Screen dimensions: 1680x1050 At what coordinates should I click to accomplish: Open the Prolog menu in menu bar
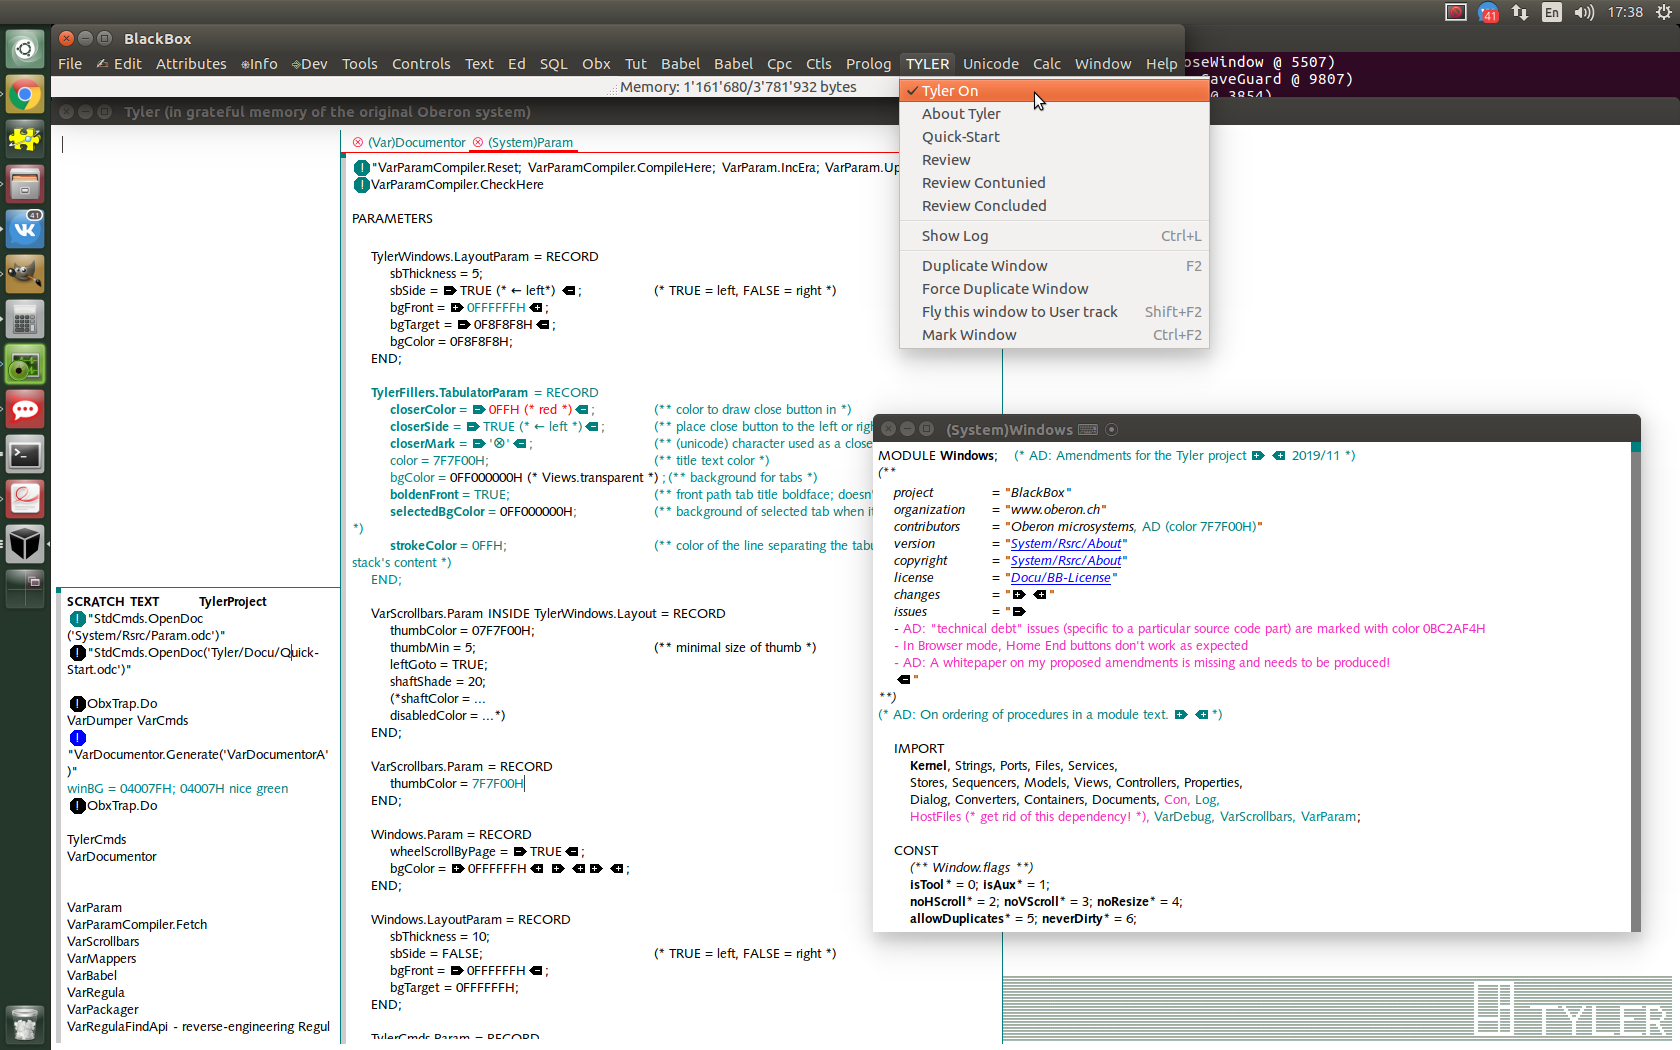[x=868, y=64]
